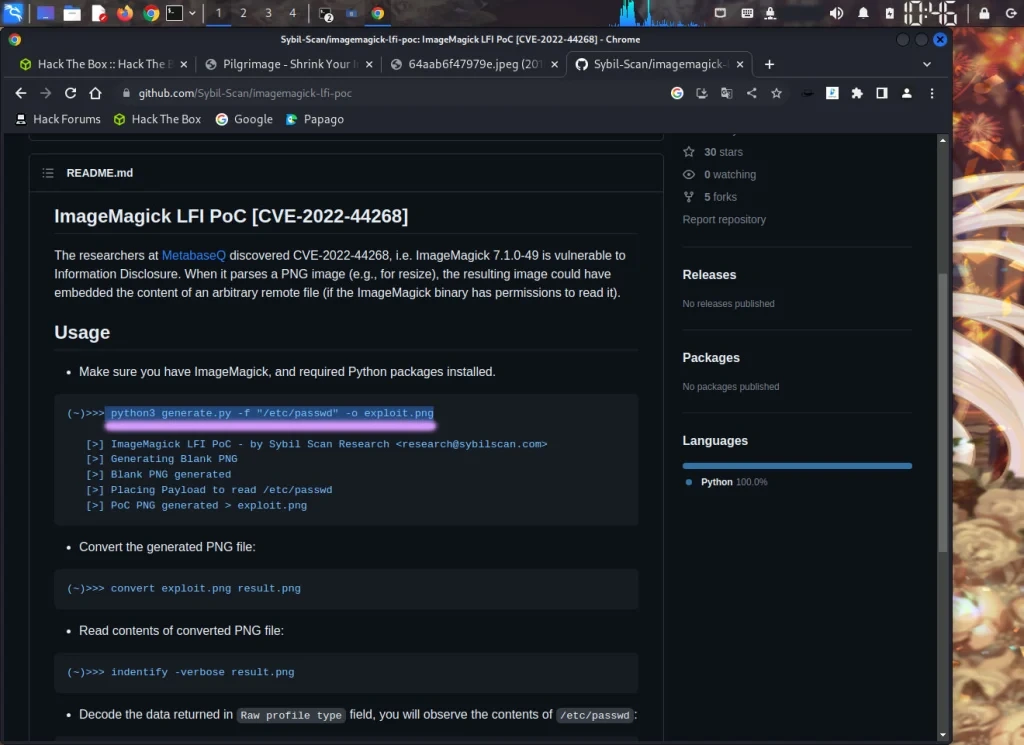The width and height of the screenshot is (1024, 745).
Task: Click the scrollbar down arrow
Action: pyautogui.click(x=942, y=735)
